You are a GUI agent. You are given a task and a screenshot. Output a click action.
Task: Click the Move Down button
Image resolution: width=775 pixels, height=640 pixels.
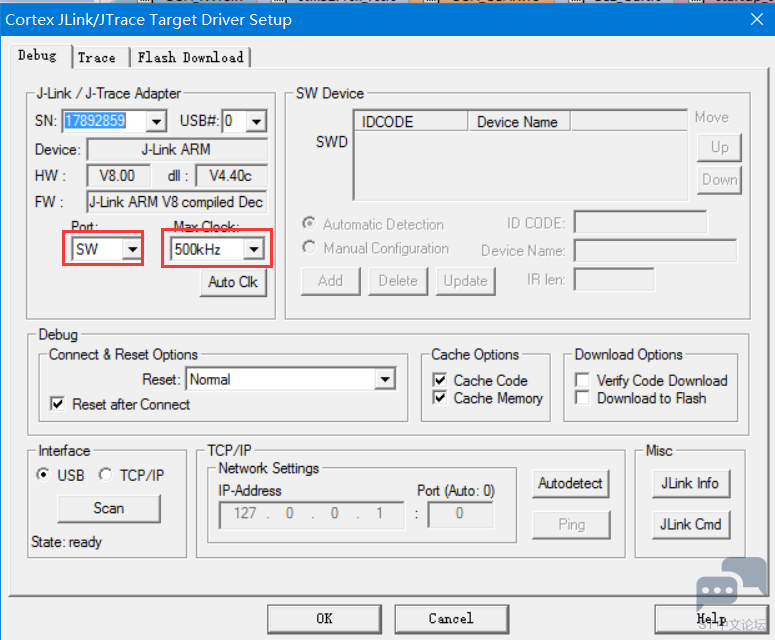[719, 180]
